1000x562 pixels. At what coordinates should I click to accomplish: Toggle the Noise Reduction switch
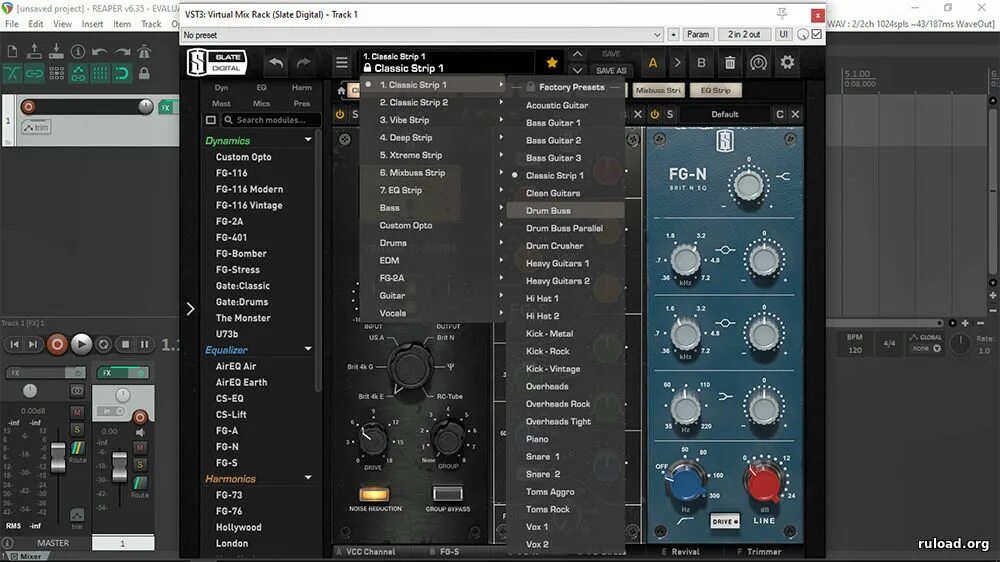[374, 494]
